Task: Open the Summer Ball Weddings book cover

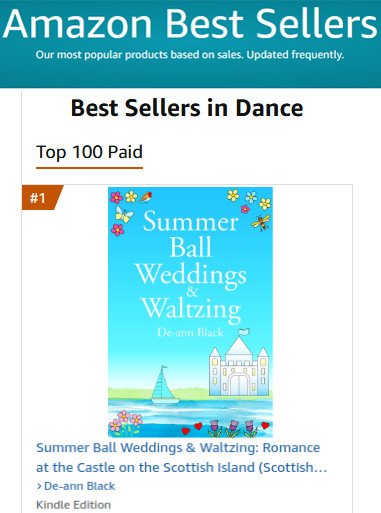Action: coord(190,312)
